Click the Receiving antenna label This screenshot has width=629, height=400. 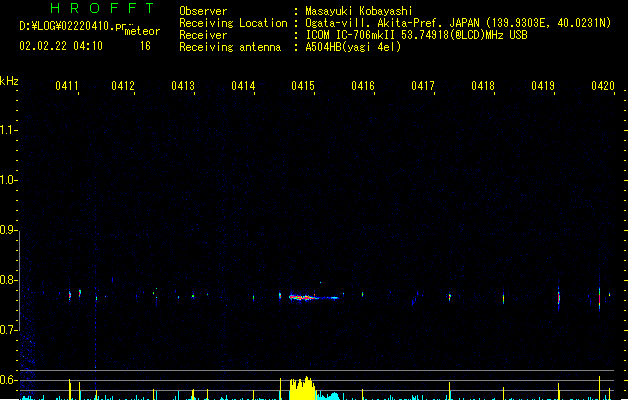pyautogui.click(x=230, y=47)
